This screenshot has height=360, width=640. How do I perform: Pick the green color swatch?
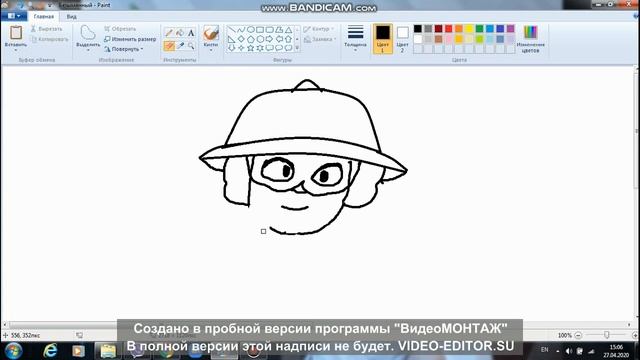click(480, 29)
